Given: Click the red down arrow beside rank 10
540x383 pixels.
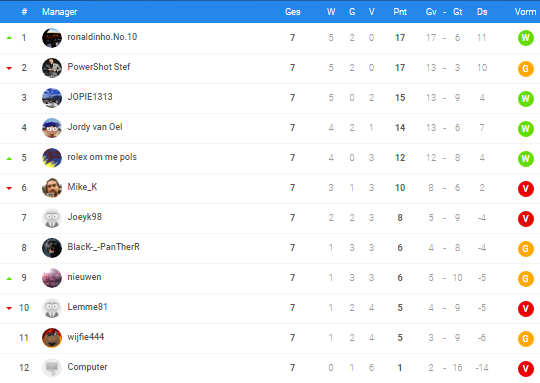Looking at the screenshot, I should 9,308.
